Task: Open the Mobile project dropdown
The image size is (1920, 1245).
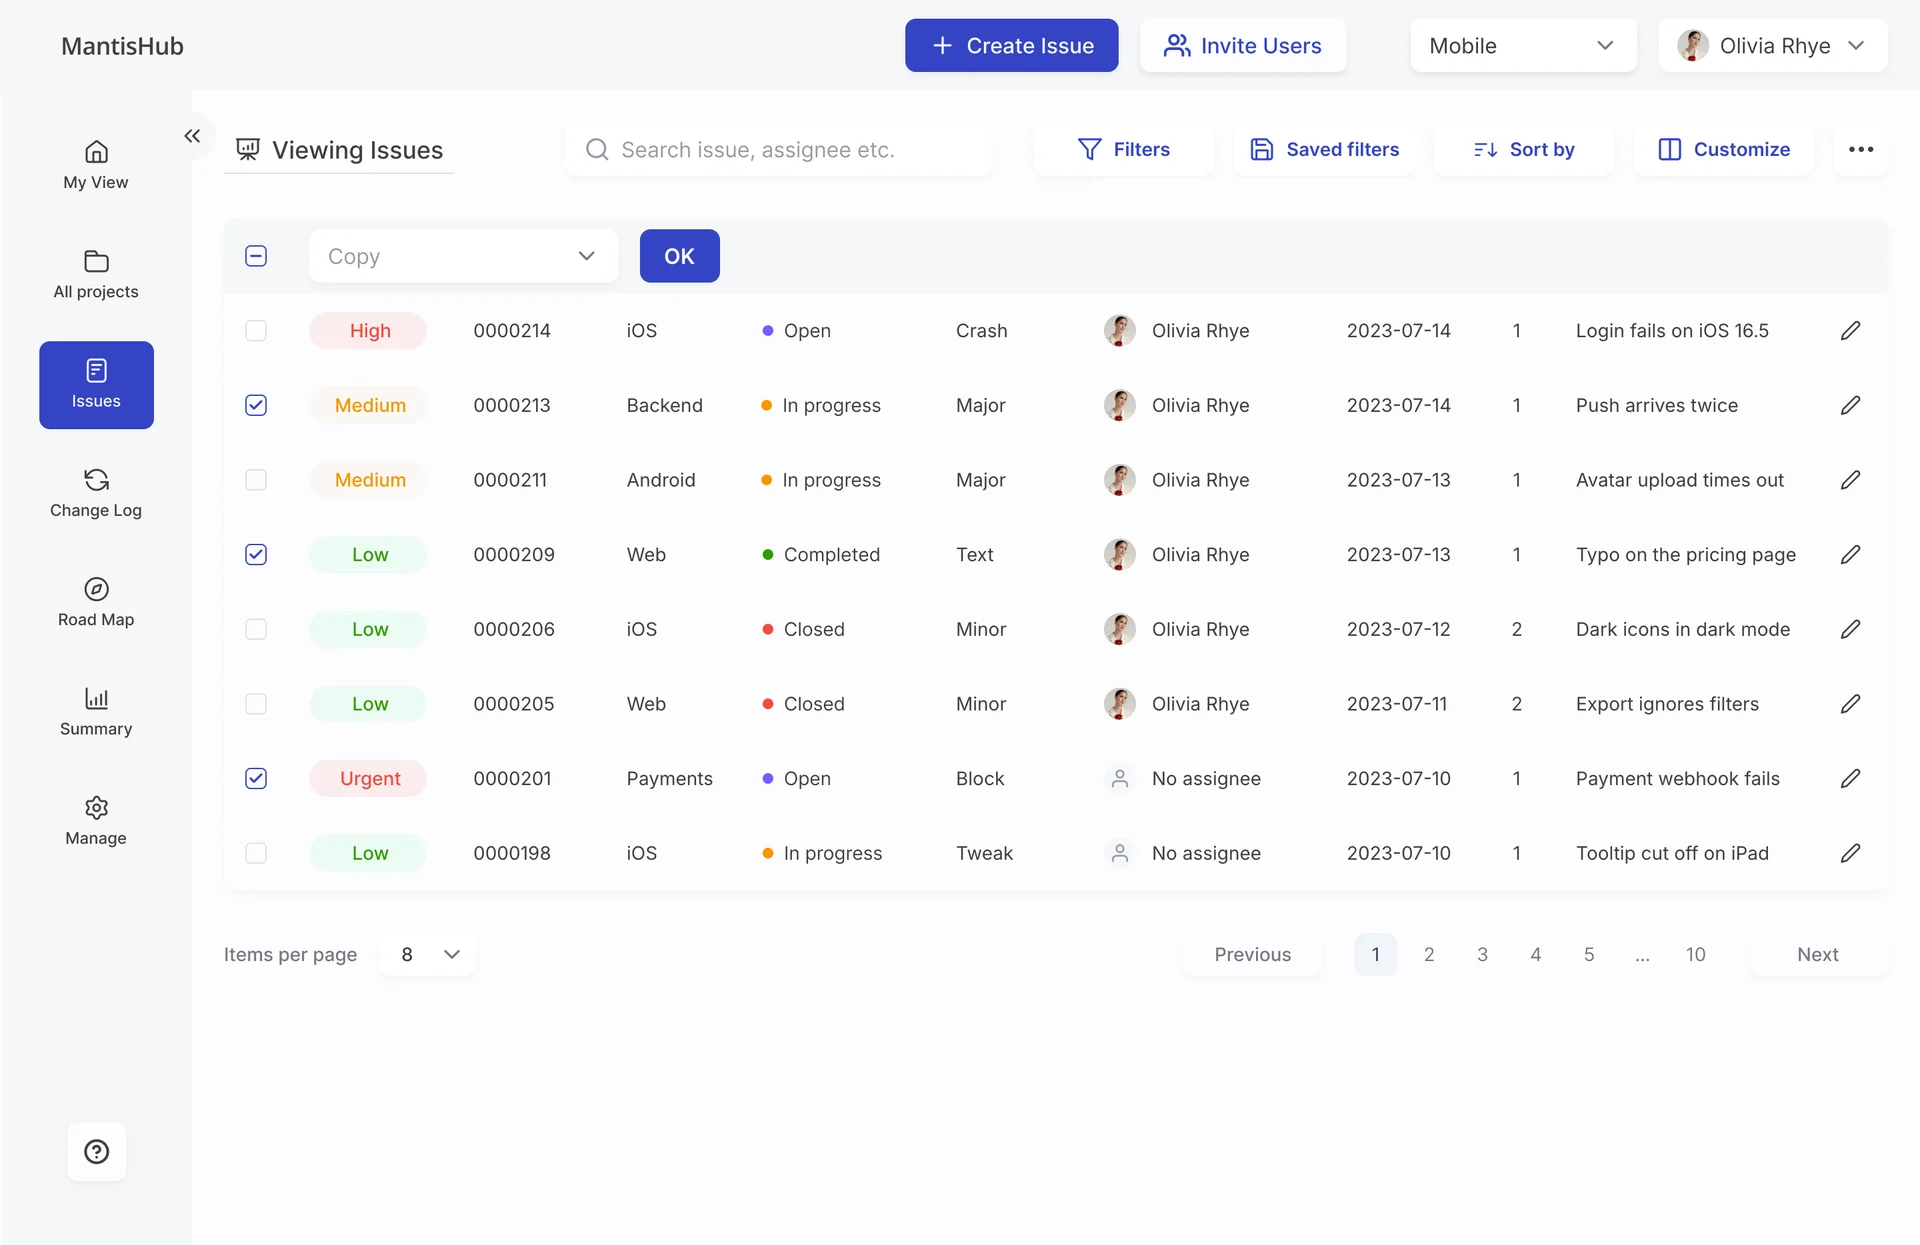Action: point(1522,45)
